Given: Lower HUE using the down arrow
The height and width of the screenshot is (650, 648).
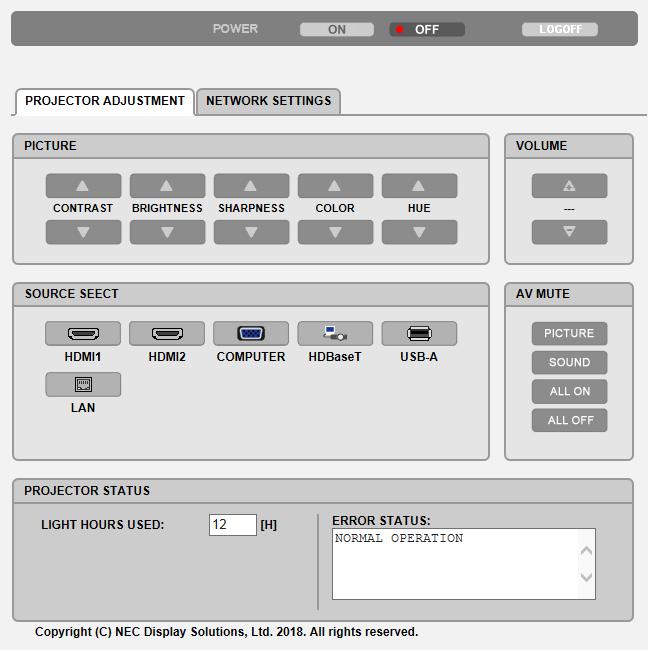Looking at the screenshot, I should click(419, 232).
